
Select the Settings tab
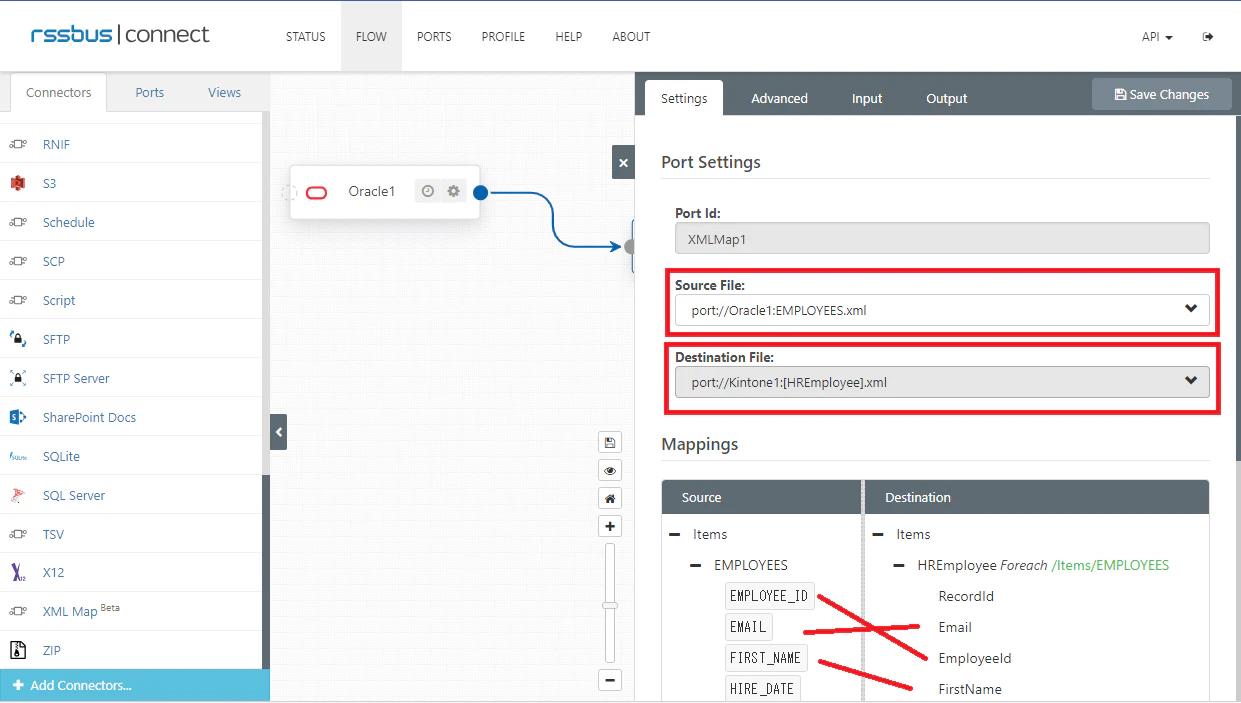click(x=684, y=98)
